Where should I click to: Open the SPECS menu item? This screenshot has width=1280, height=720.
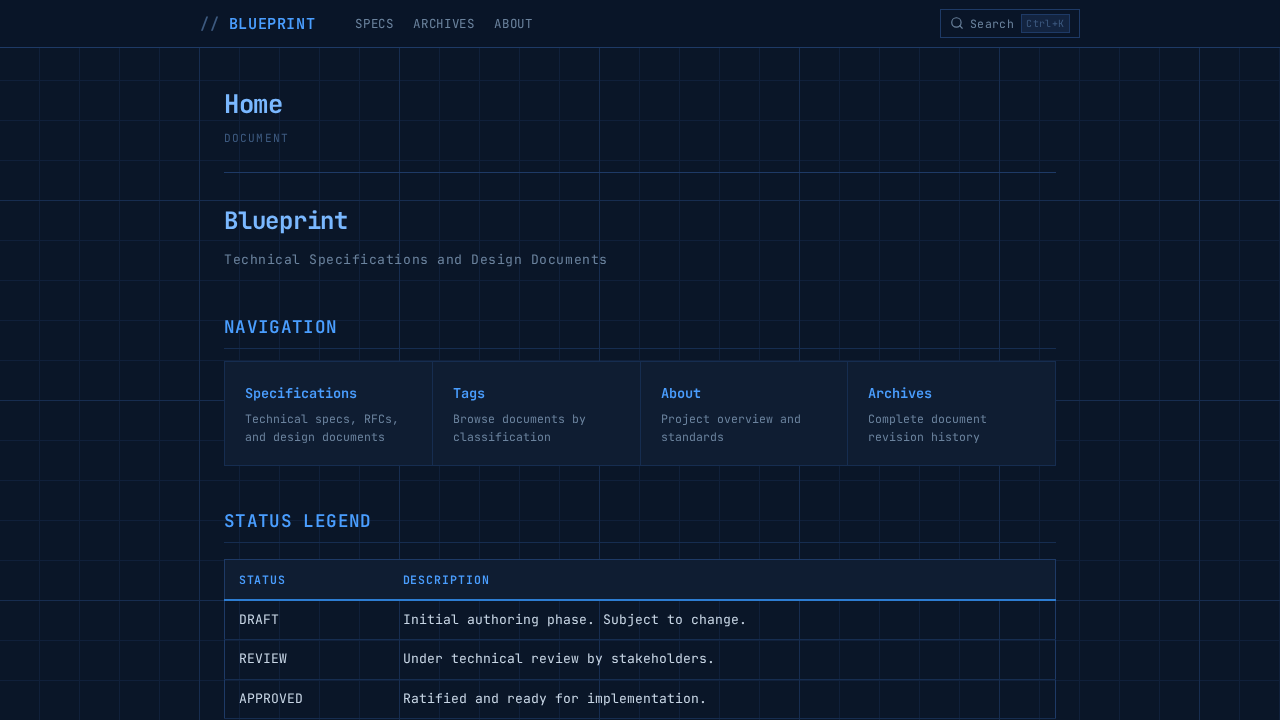[374, 23]
